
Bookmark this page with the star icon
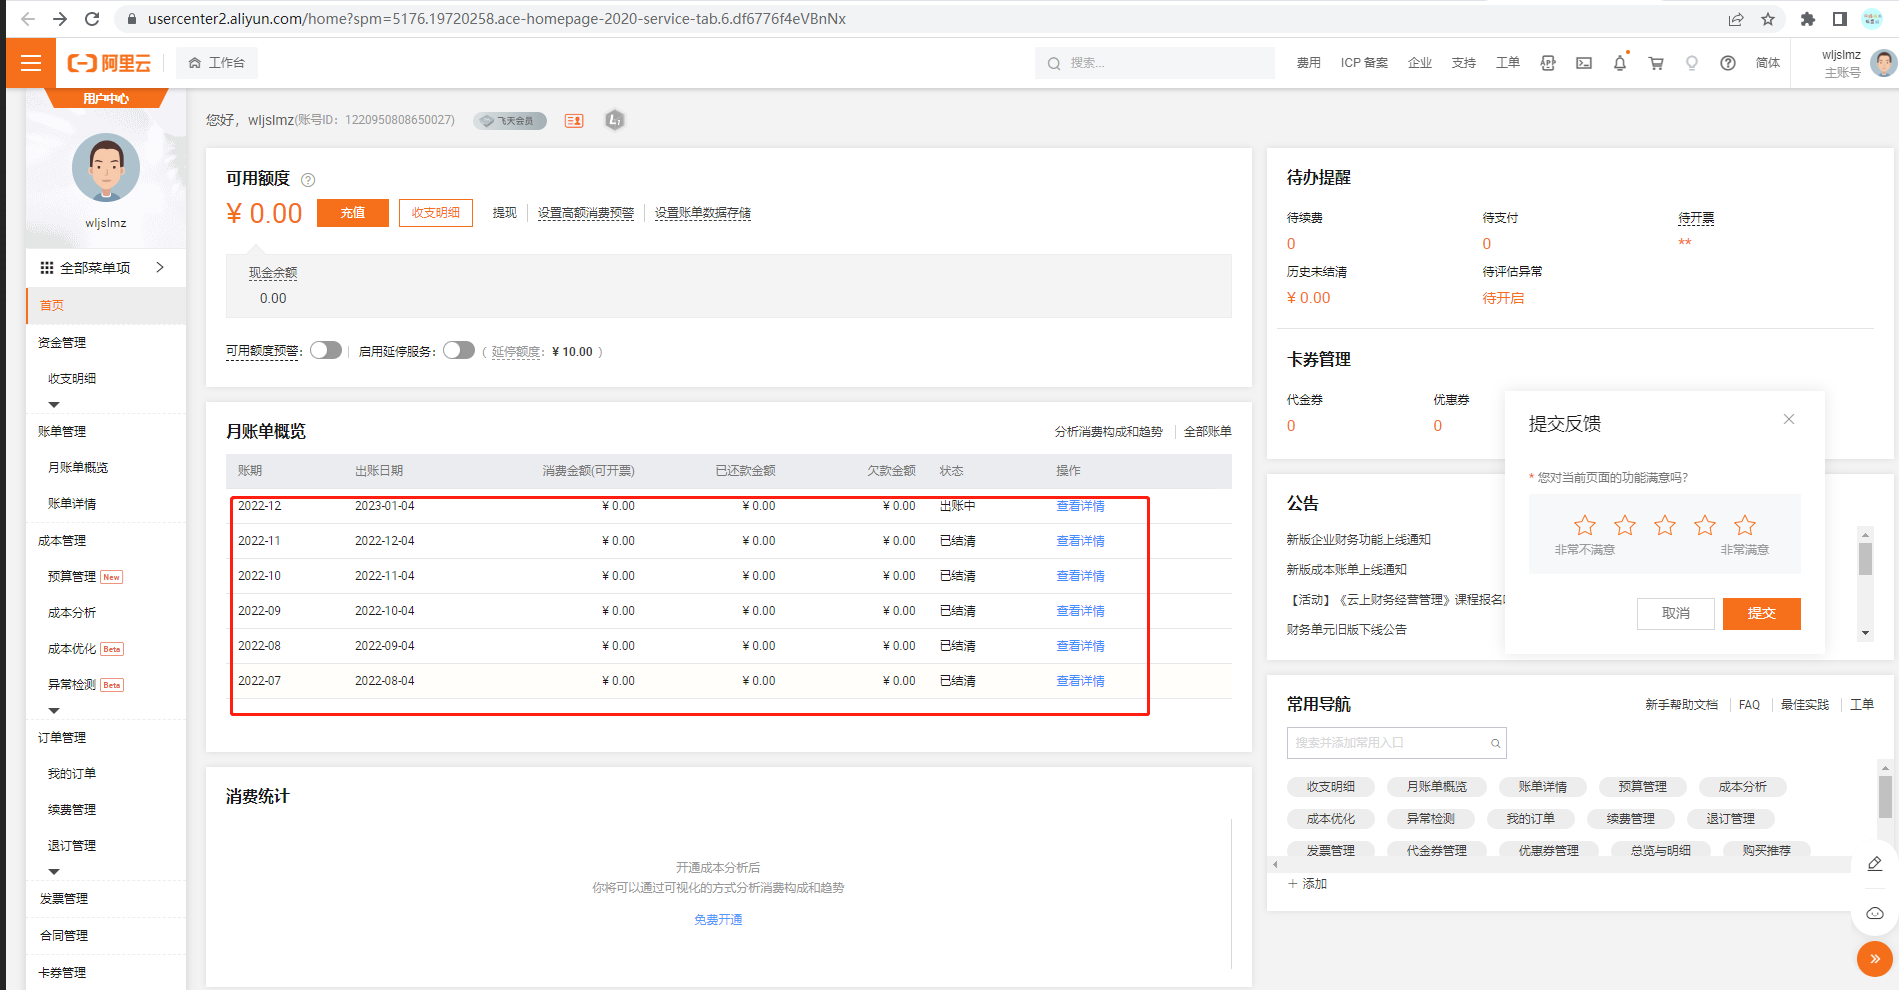click(x=1768, y=19)
